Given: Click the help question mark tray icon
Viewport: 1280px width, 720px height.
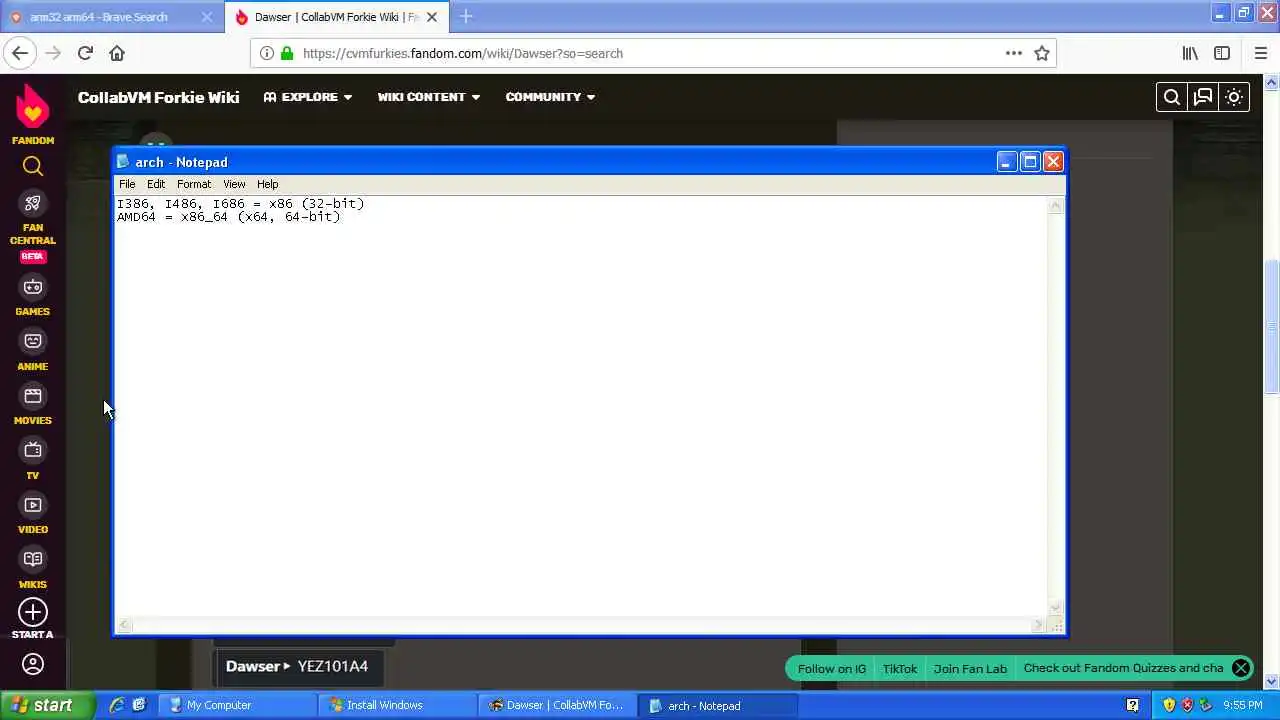Looking at the screenshot, I should pyautogui.click(x=1132, y=705).
